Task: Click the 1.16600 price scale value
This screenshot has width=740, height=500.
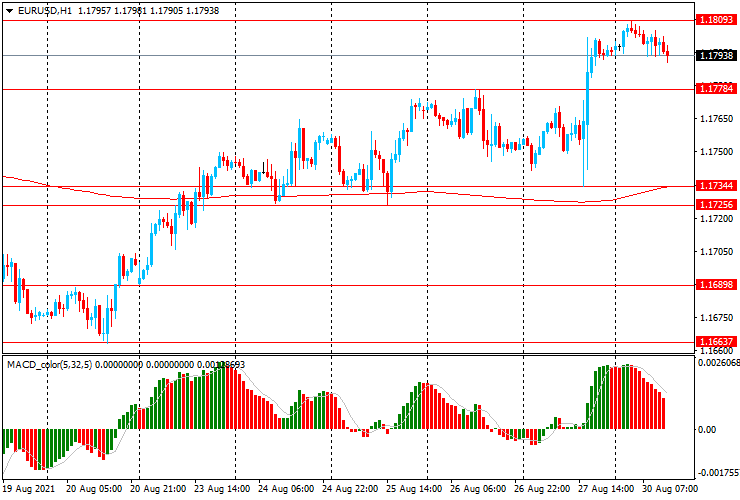Action: tap(717, 351)
